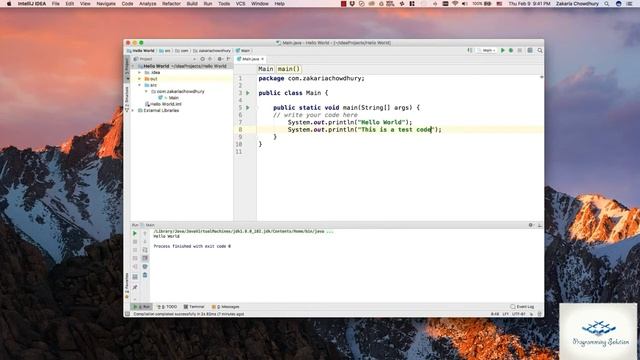Viewport: 640px width, 360px height.
Task: Open the Navigate menu
Action: (x=106, y=4)
